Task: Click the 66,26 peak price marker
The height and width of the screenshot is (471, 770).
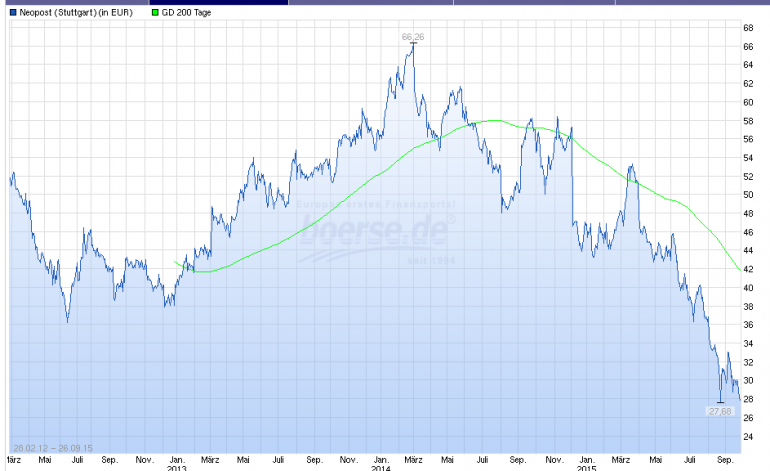Action: 412,37
